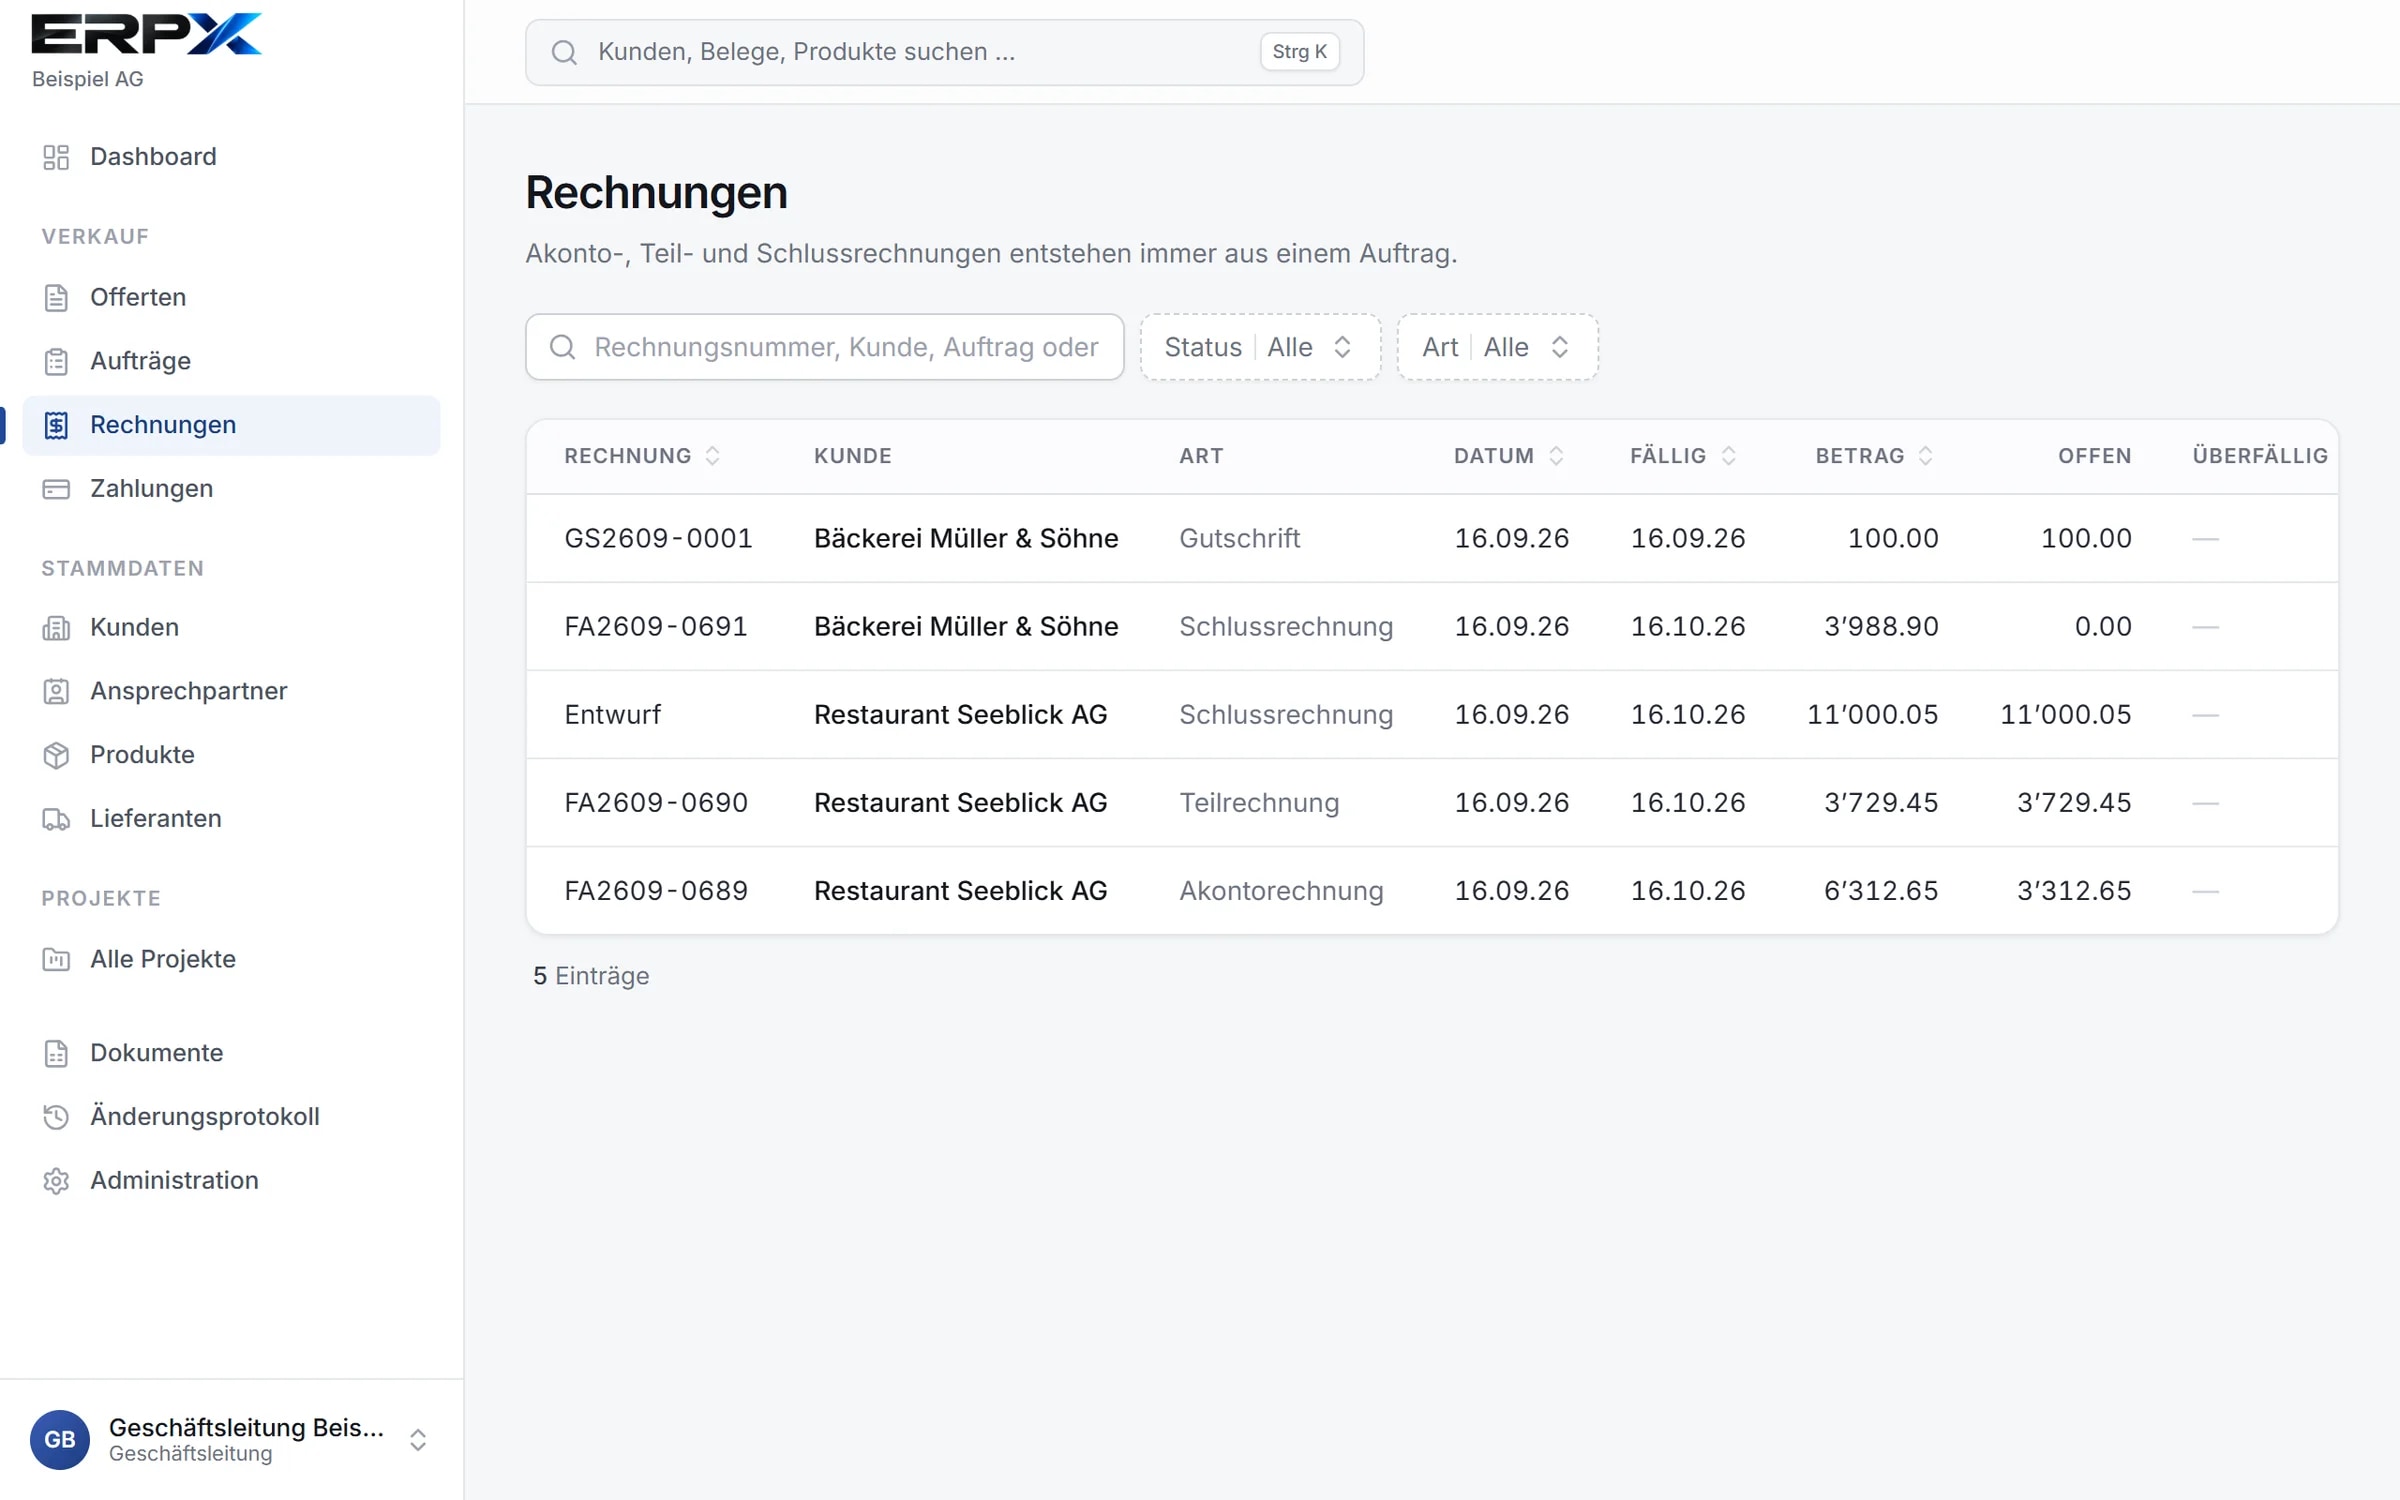The height and width of the screenshot is (1500, 2400).
Task: Open invoice FA2609-0691
Action: [1432, 626]
